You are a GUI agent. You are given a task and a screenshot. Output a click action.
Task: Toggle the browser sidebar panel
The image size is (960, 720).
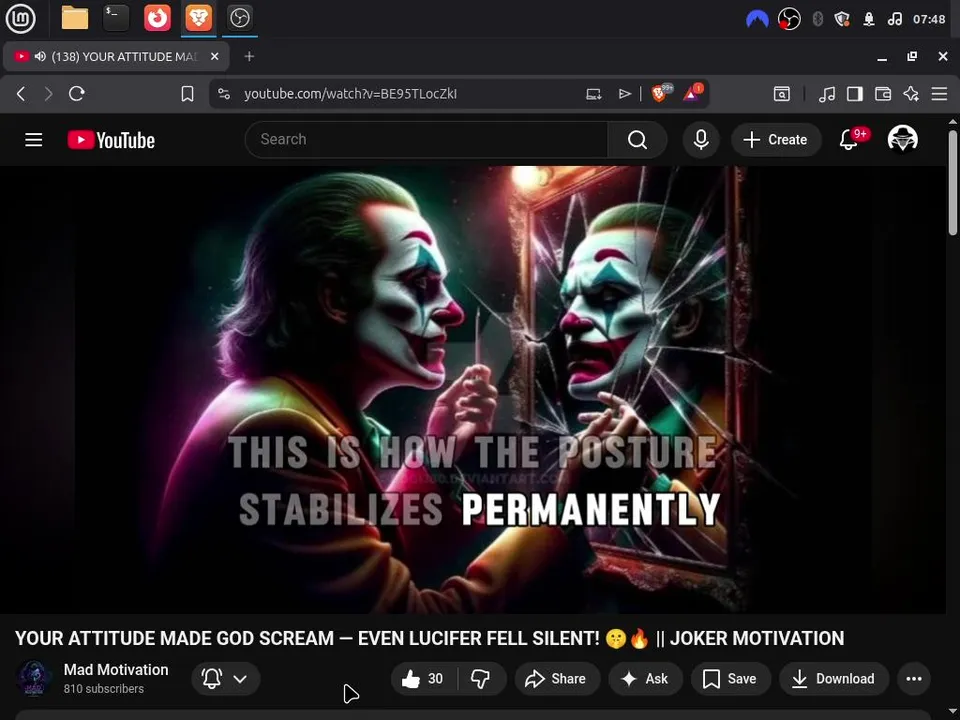coord(855,94)
